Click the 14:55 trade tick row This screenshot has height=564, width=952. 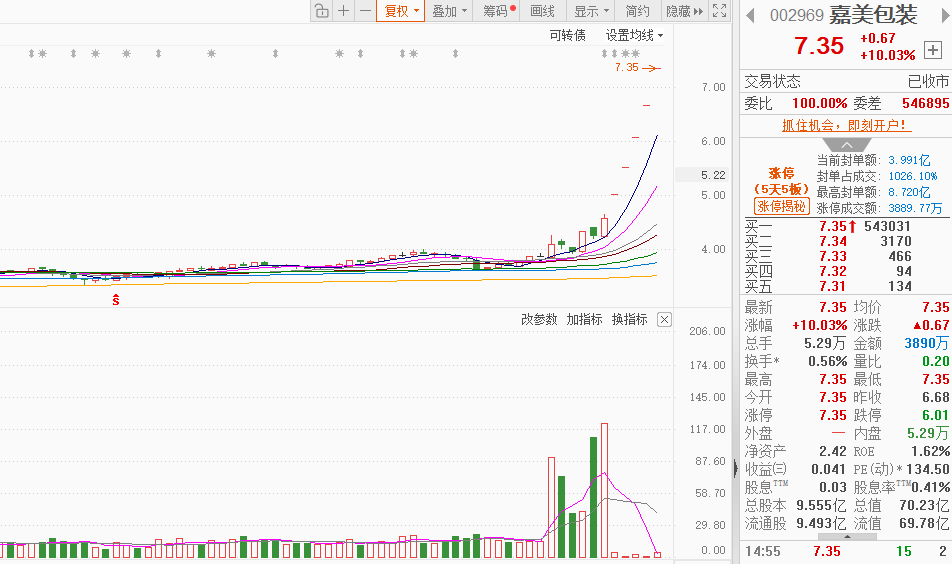pyautogui.click(x=846, y=551)
